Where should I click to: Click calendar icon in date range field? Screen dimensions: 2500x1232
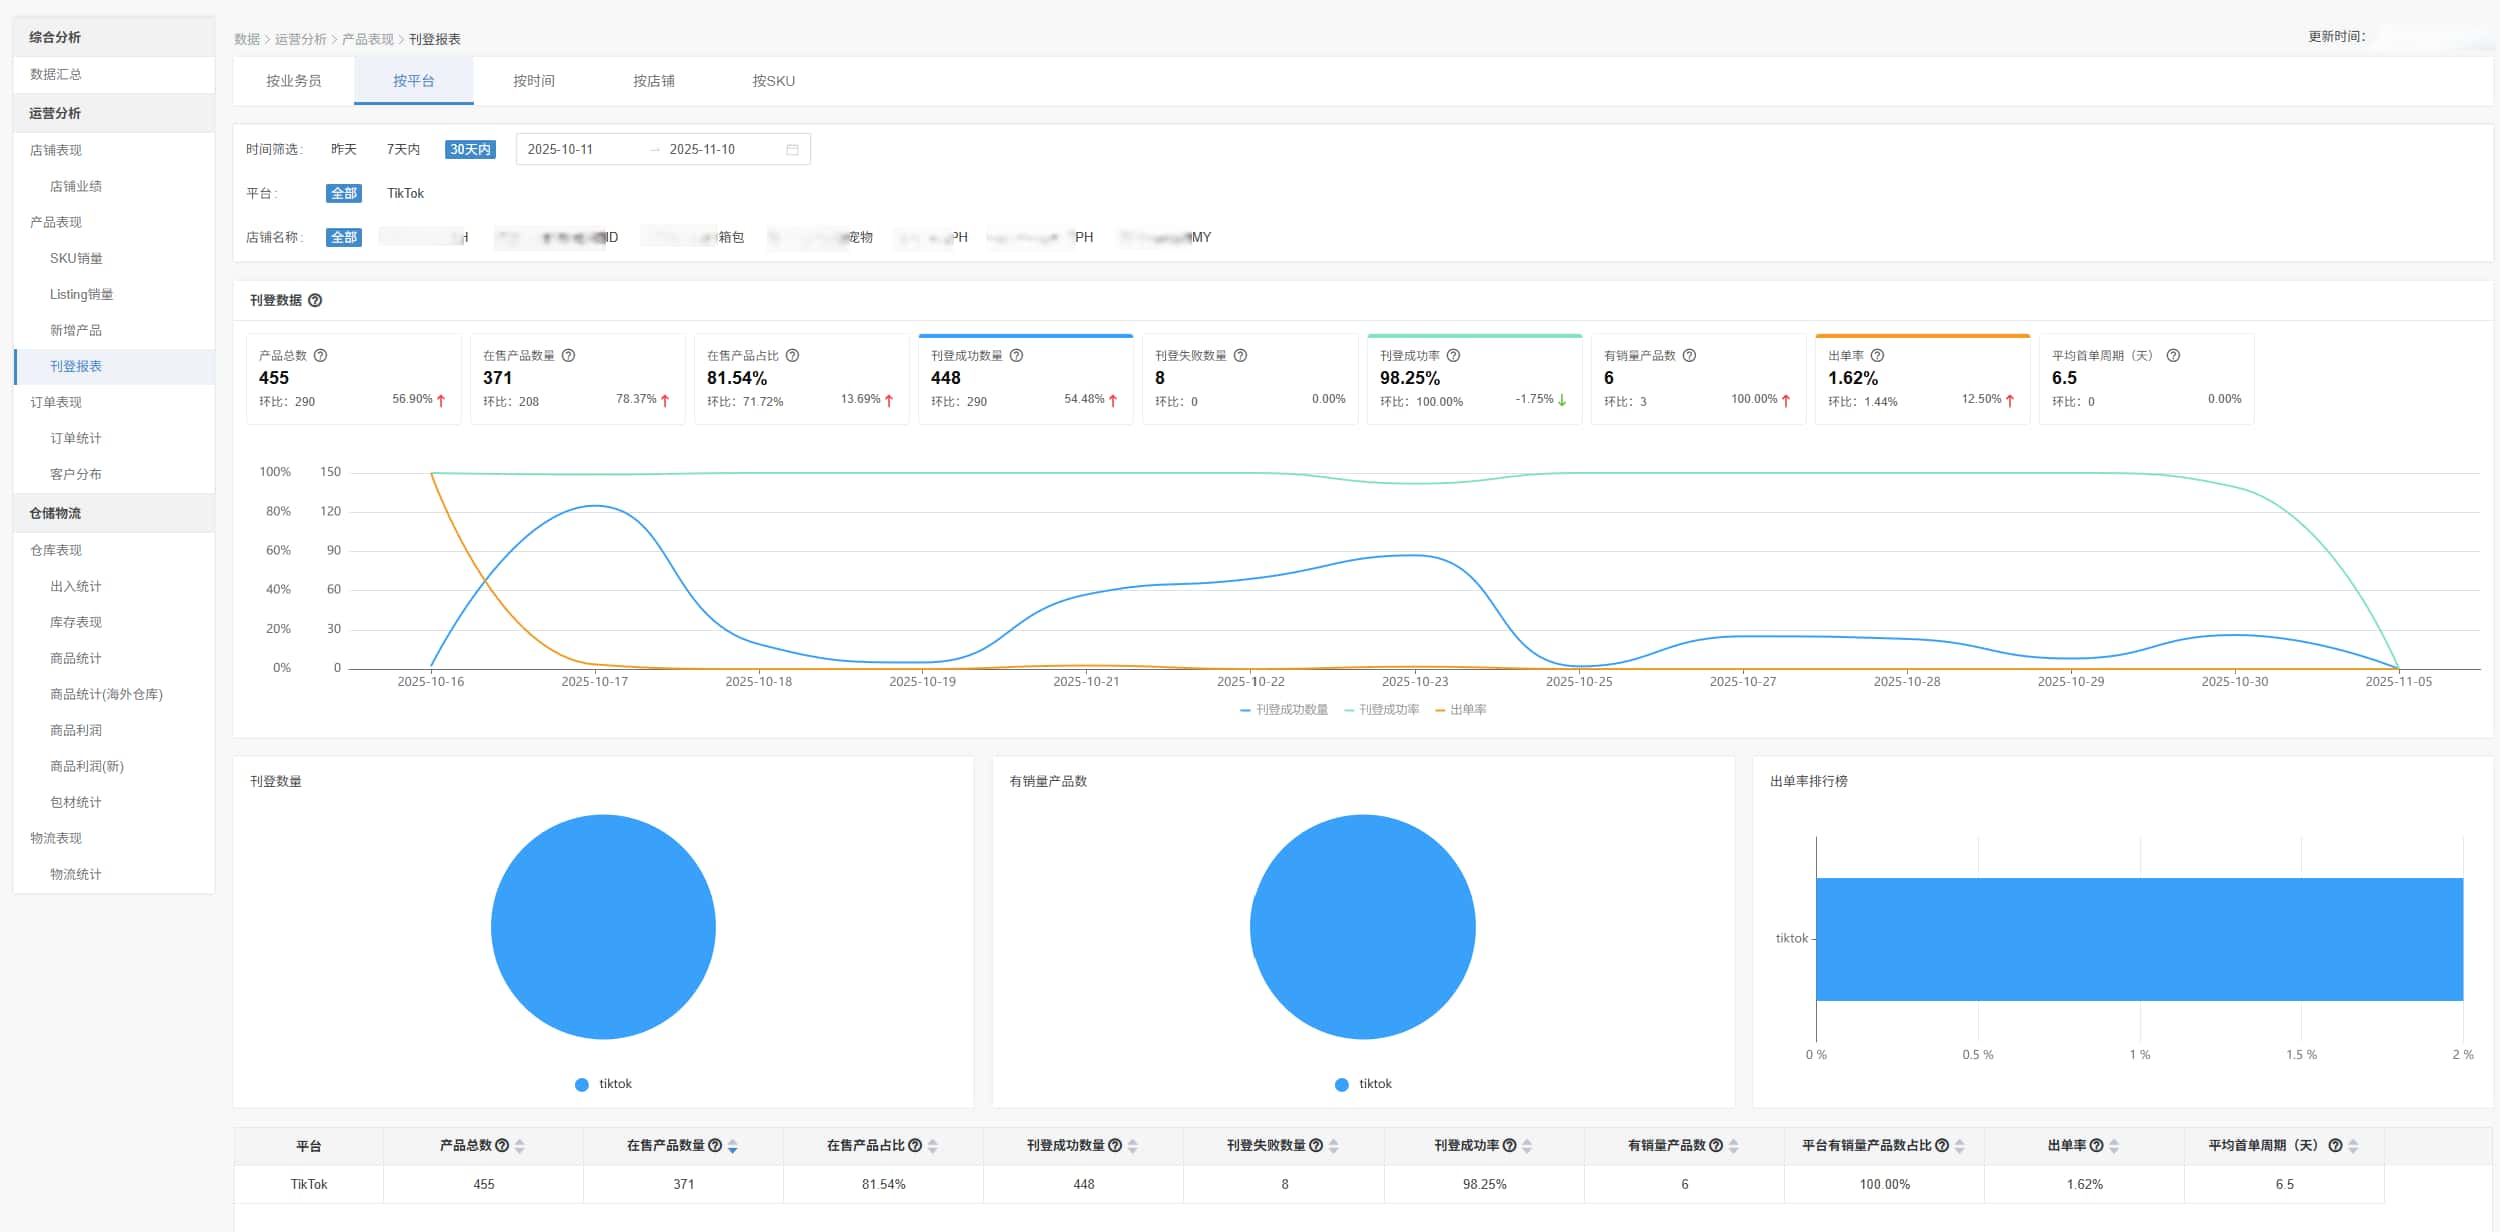792,149
